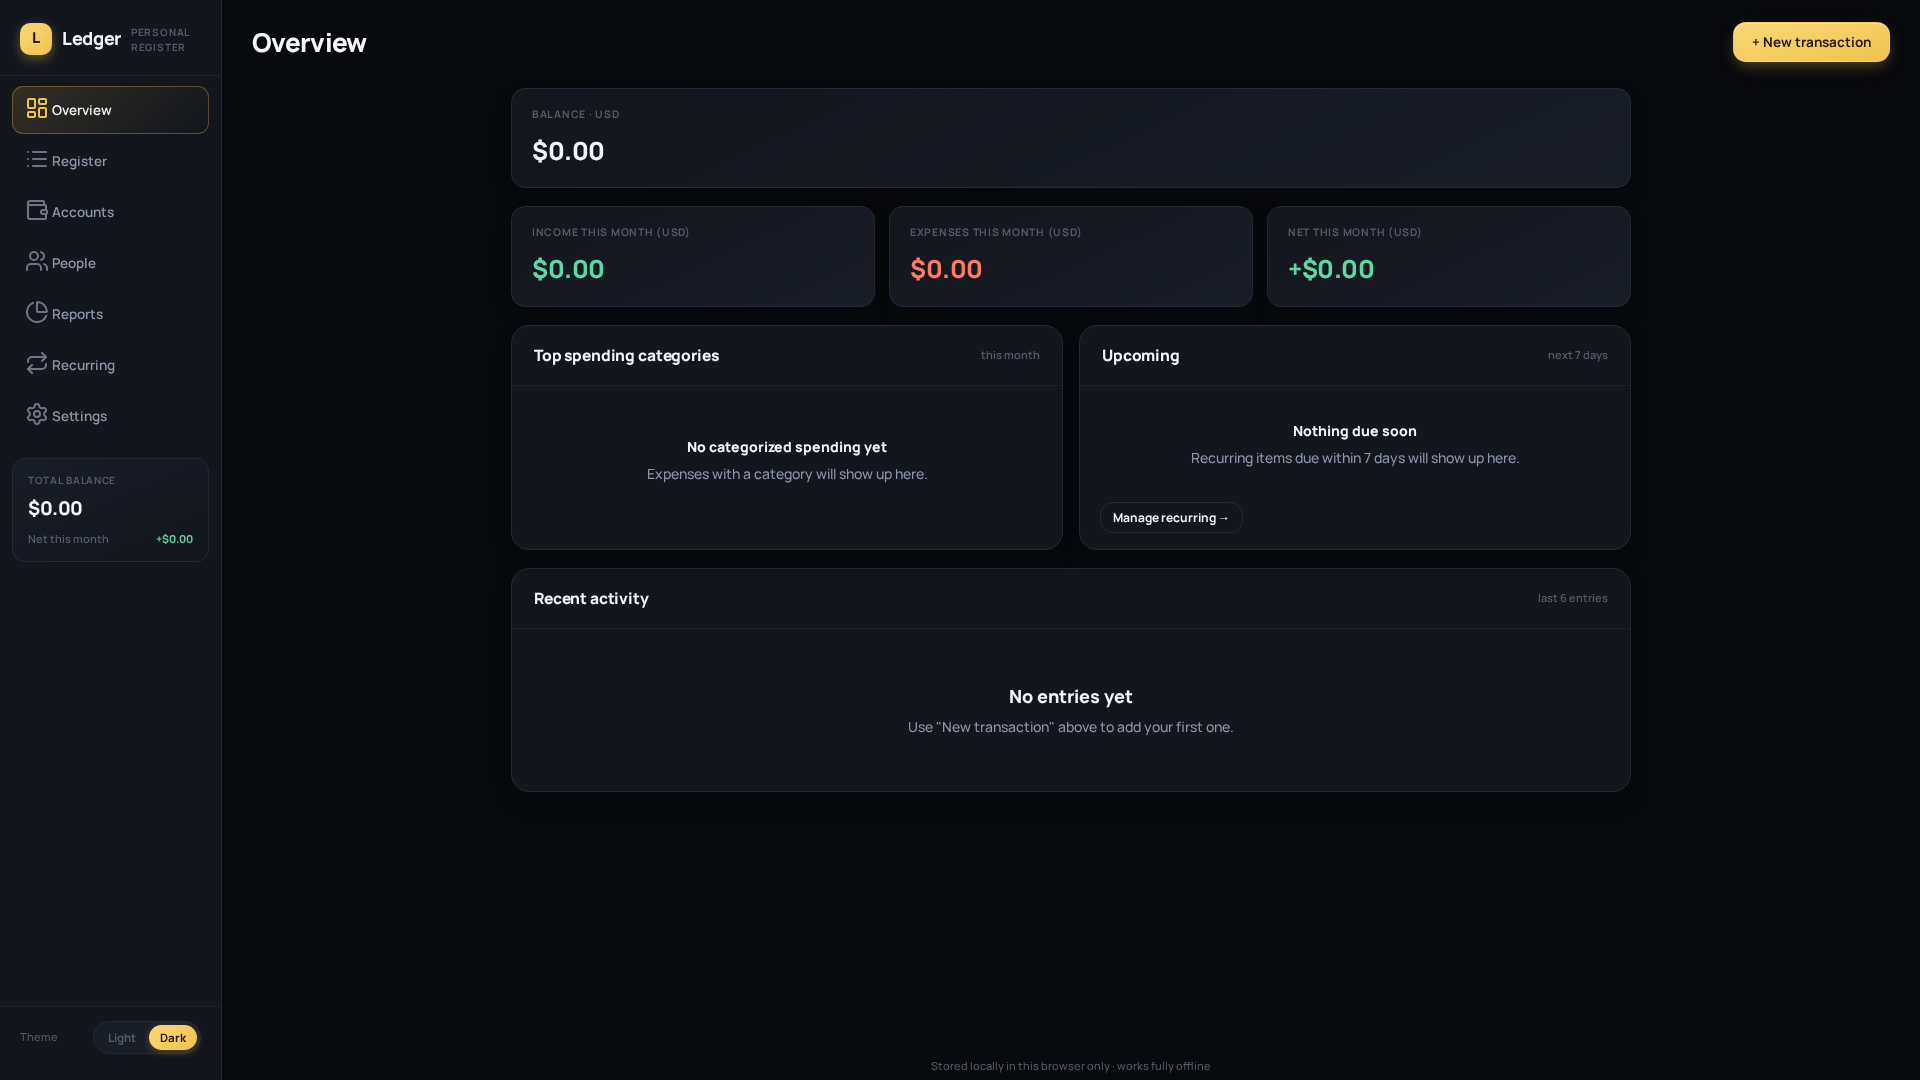1920x1080 pixels.
Task: Click the Expenses this month amount
Action: pyautogui.click(x=946, y=269)
